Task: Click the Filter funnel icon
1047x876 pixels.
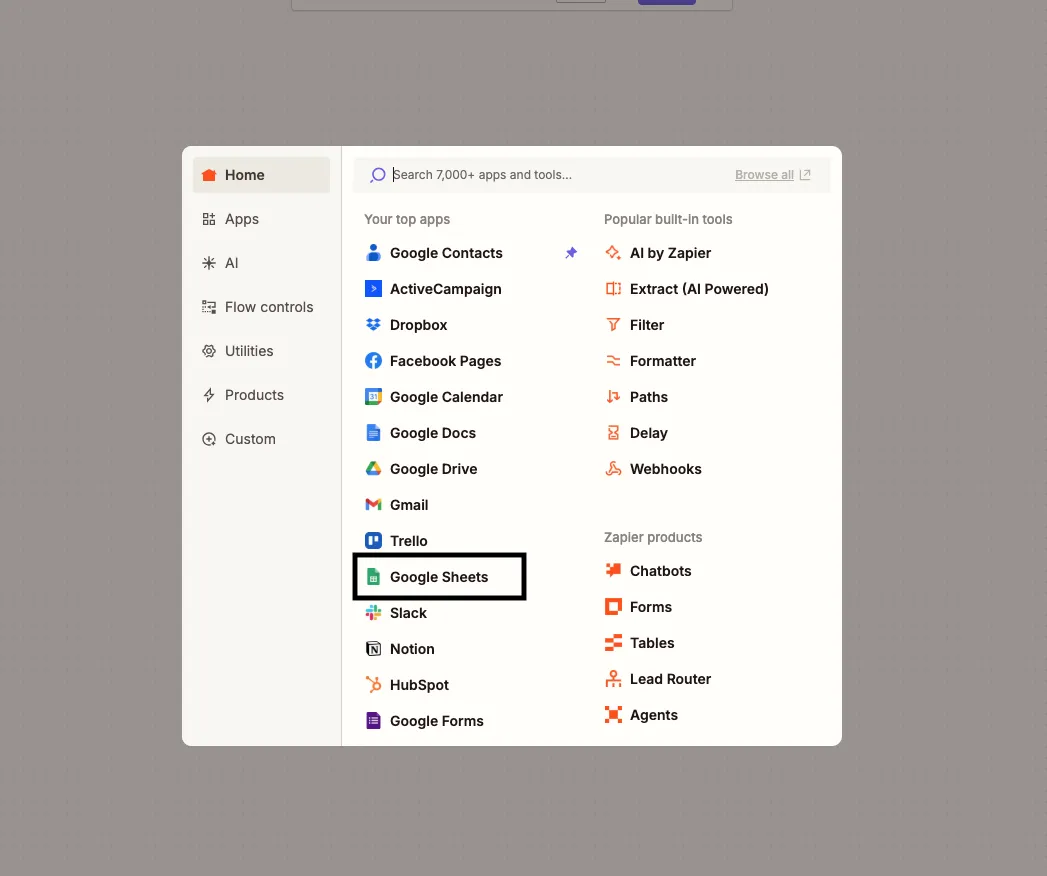Action: (613, 325)
